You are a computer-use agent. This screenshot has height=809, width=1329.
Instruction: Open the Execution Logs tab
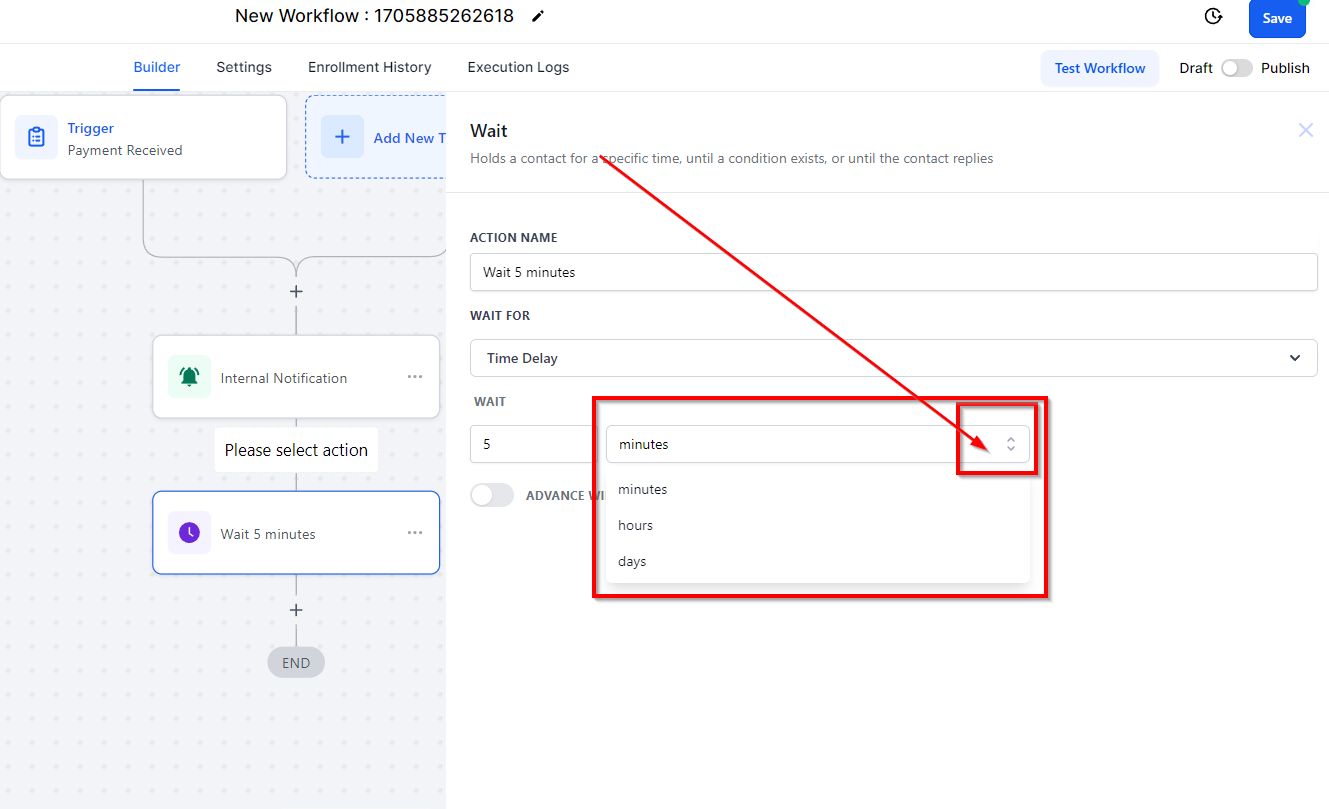pyautogui.click(x=518, y=67)
